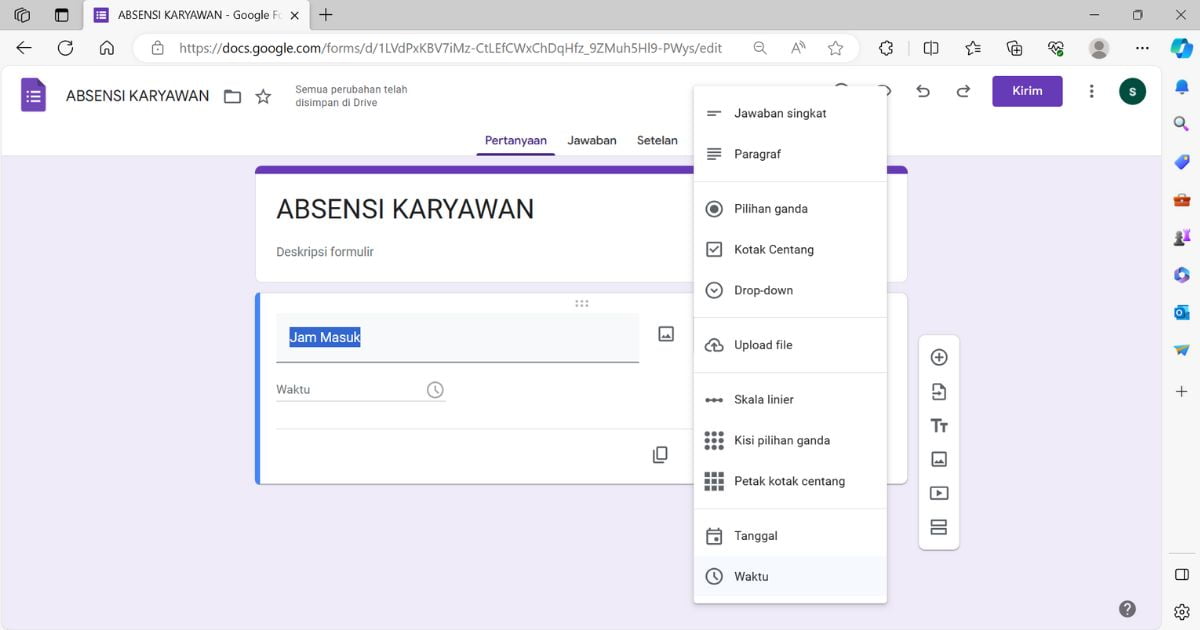Open the form's three-dot more menu
The width and height of the screenshot is (1200, 630).
tap(1091, 91)
